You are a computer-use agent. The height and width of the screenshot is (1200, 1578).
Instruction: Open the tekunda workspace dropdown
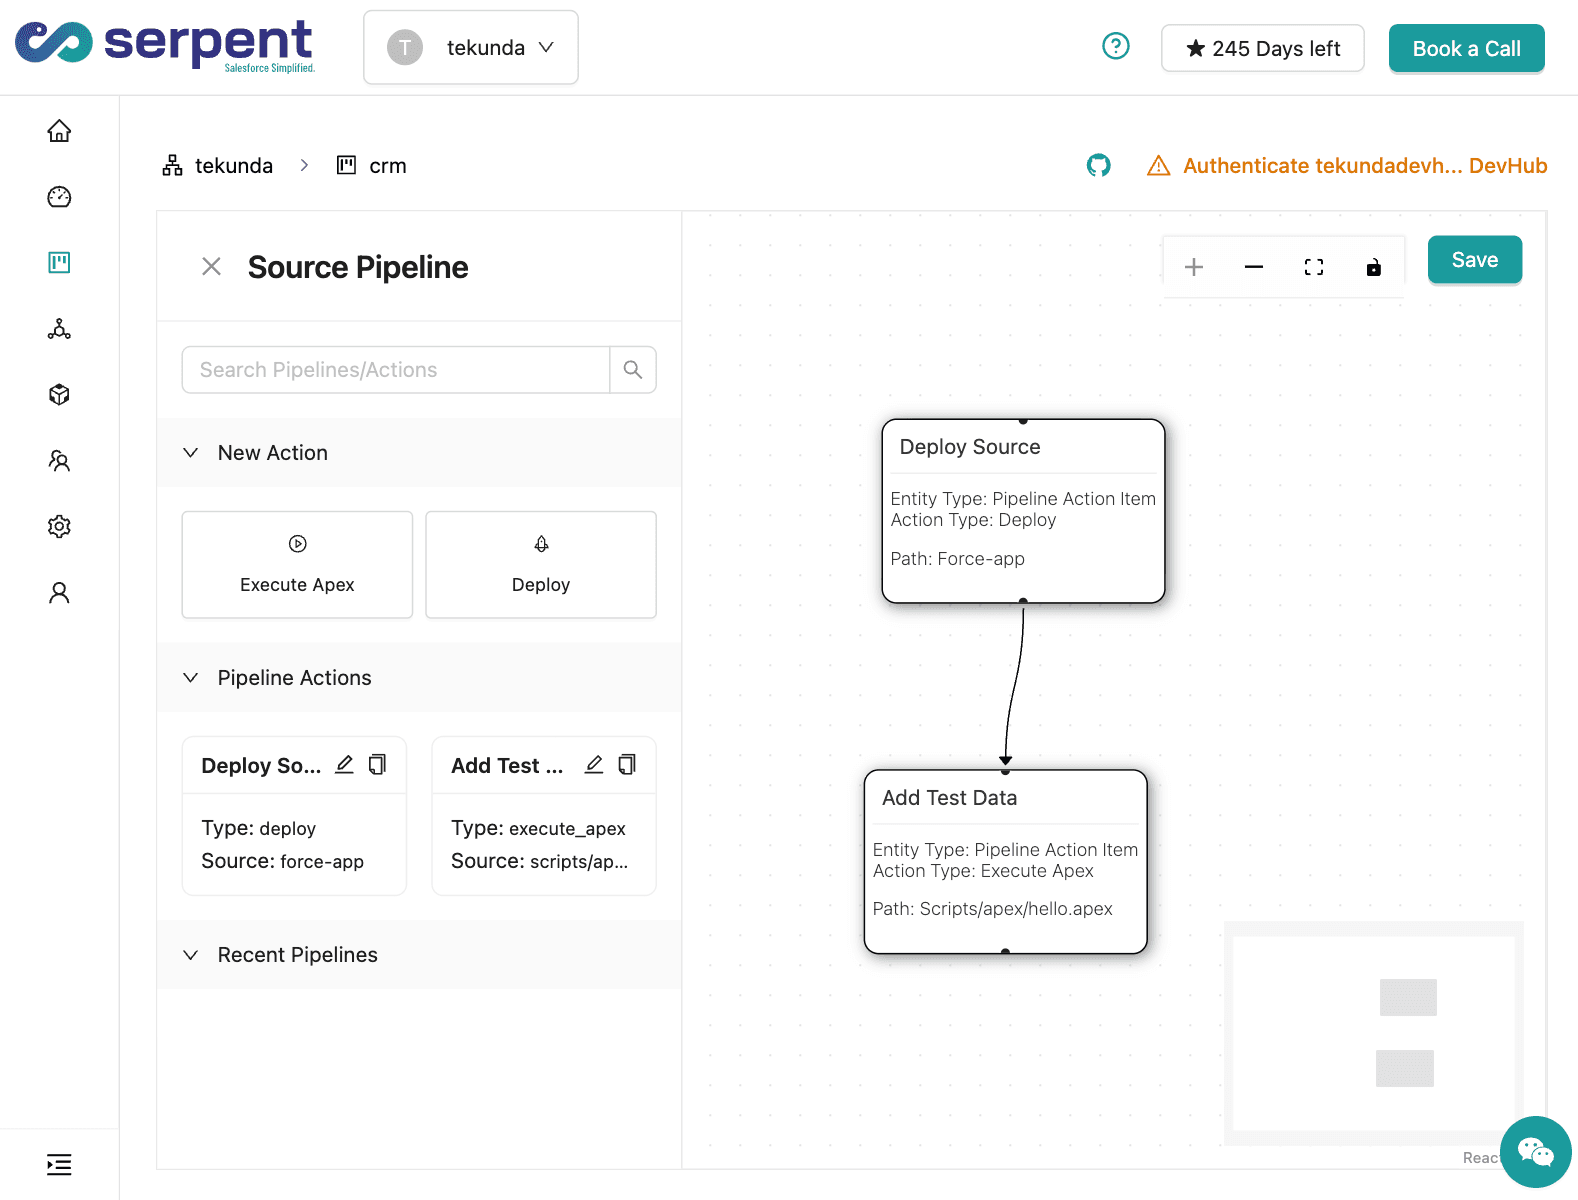point(471,48)
